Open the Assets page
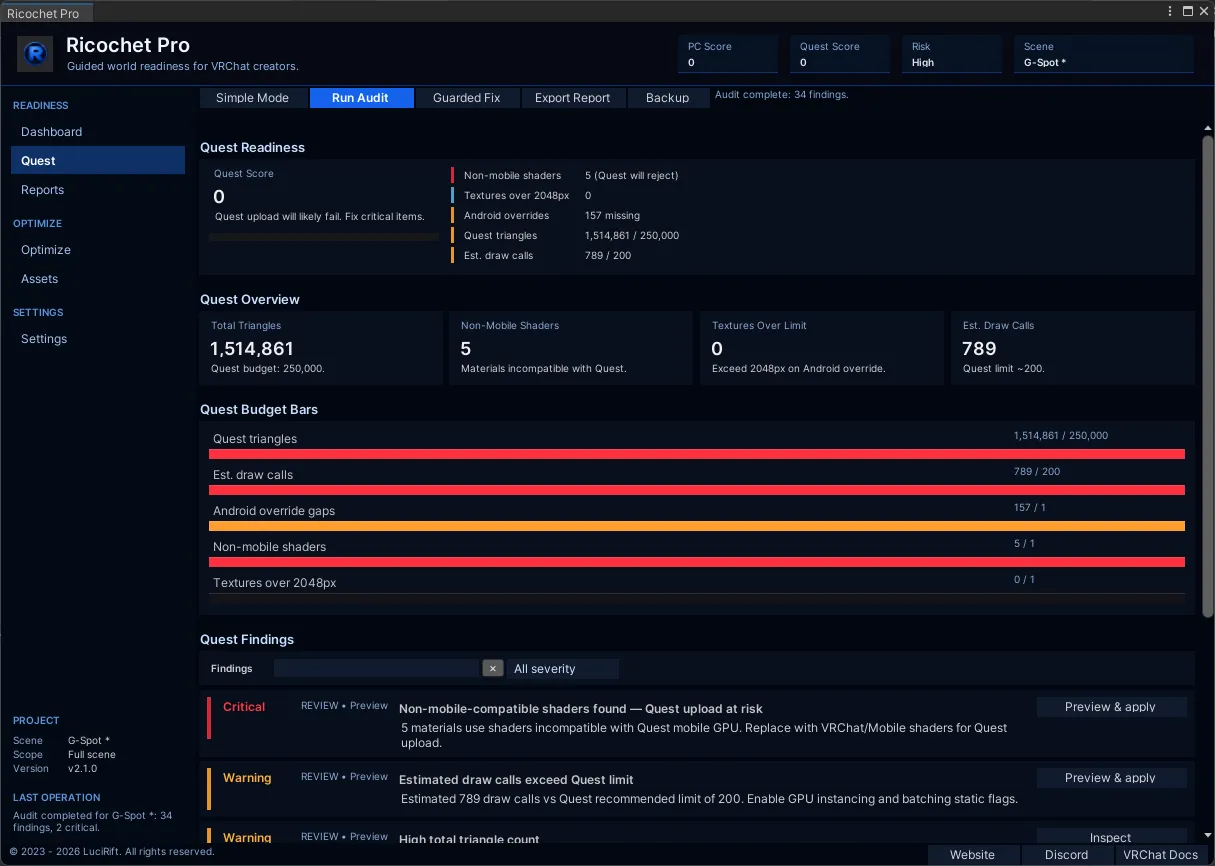The image size is (1215, 866). tap(98, 279)
